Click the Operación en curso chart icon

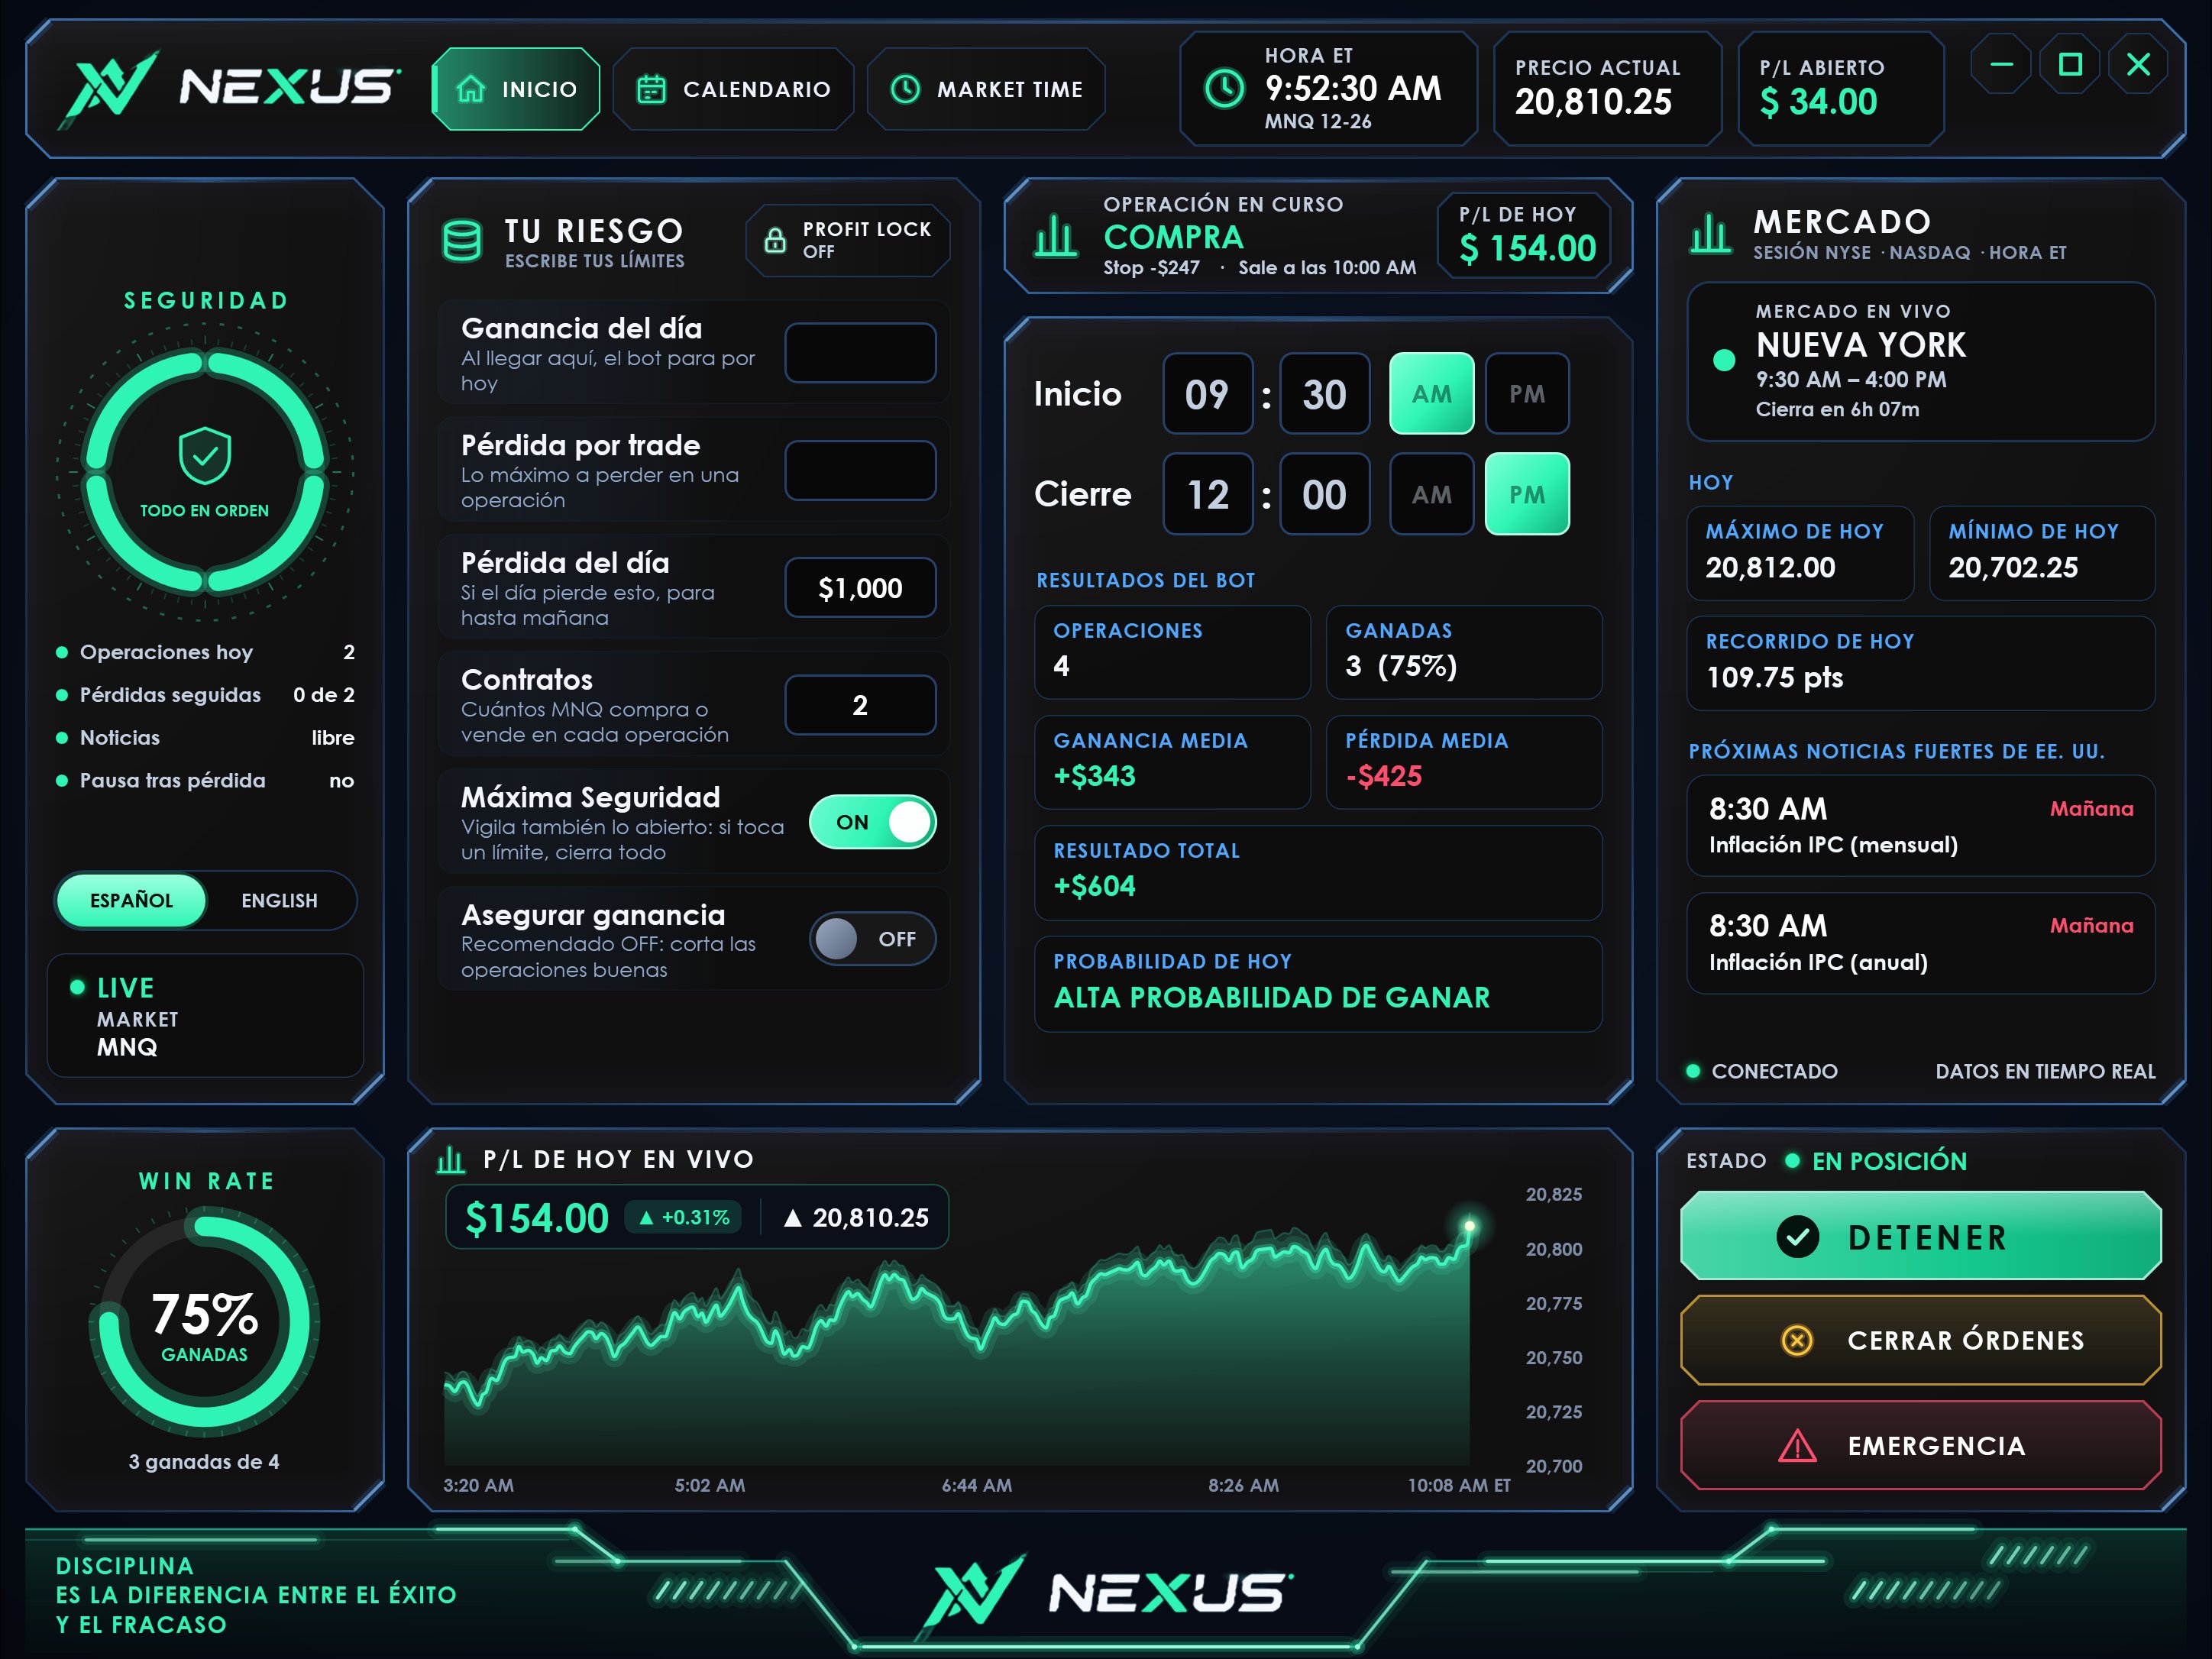click(x=1056, y=237)
